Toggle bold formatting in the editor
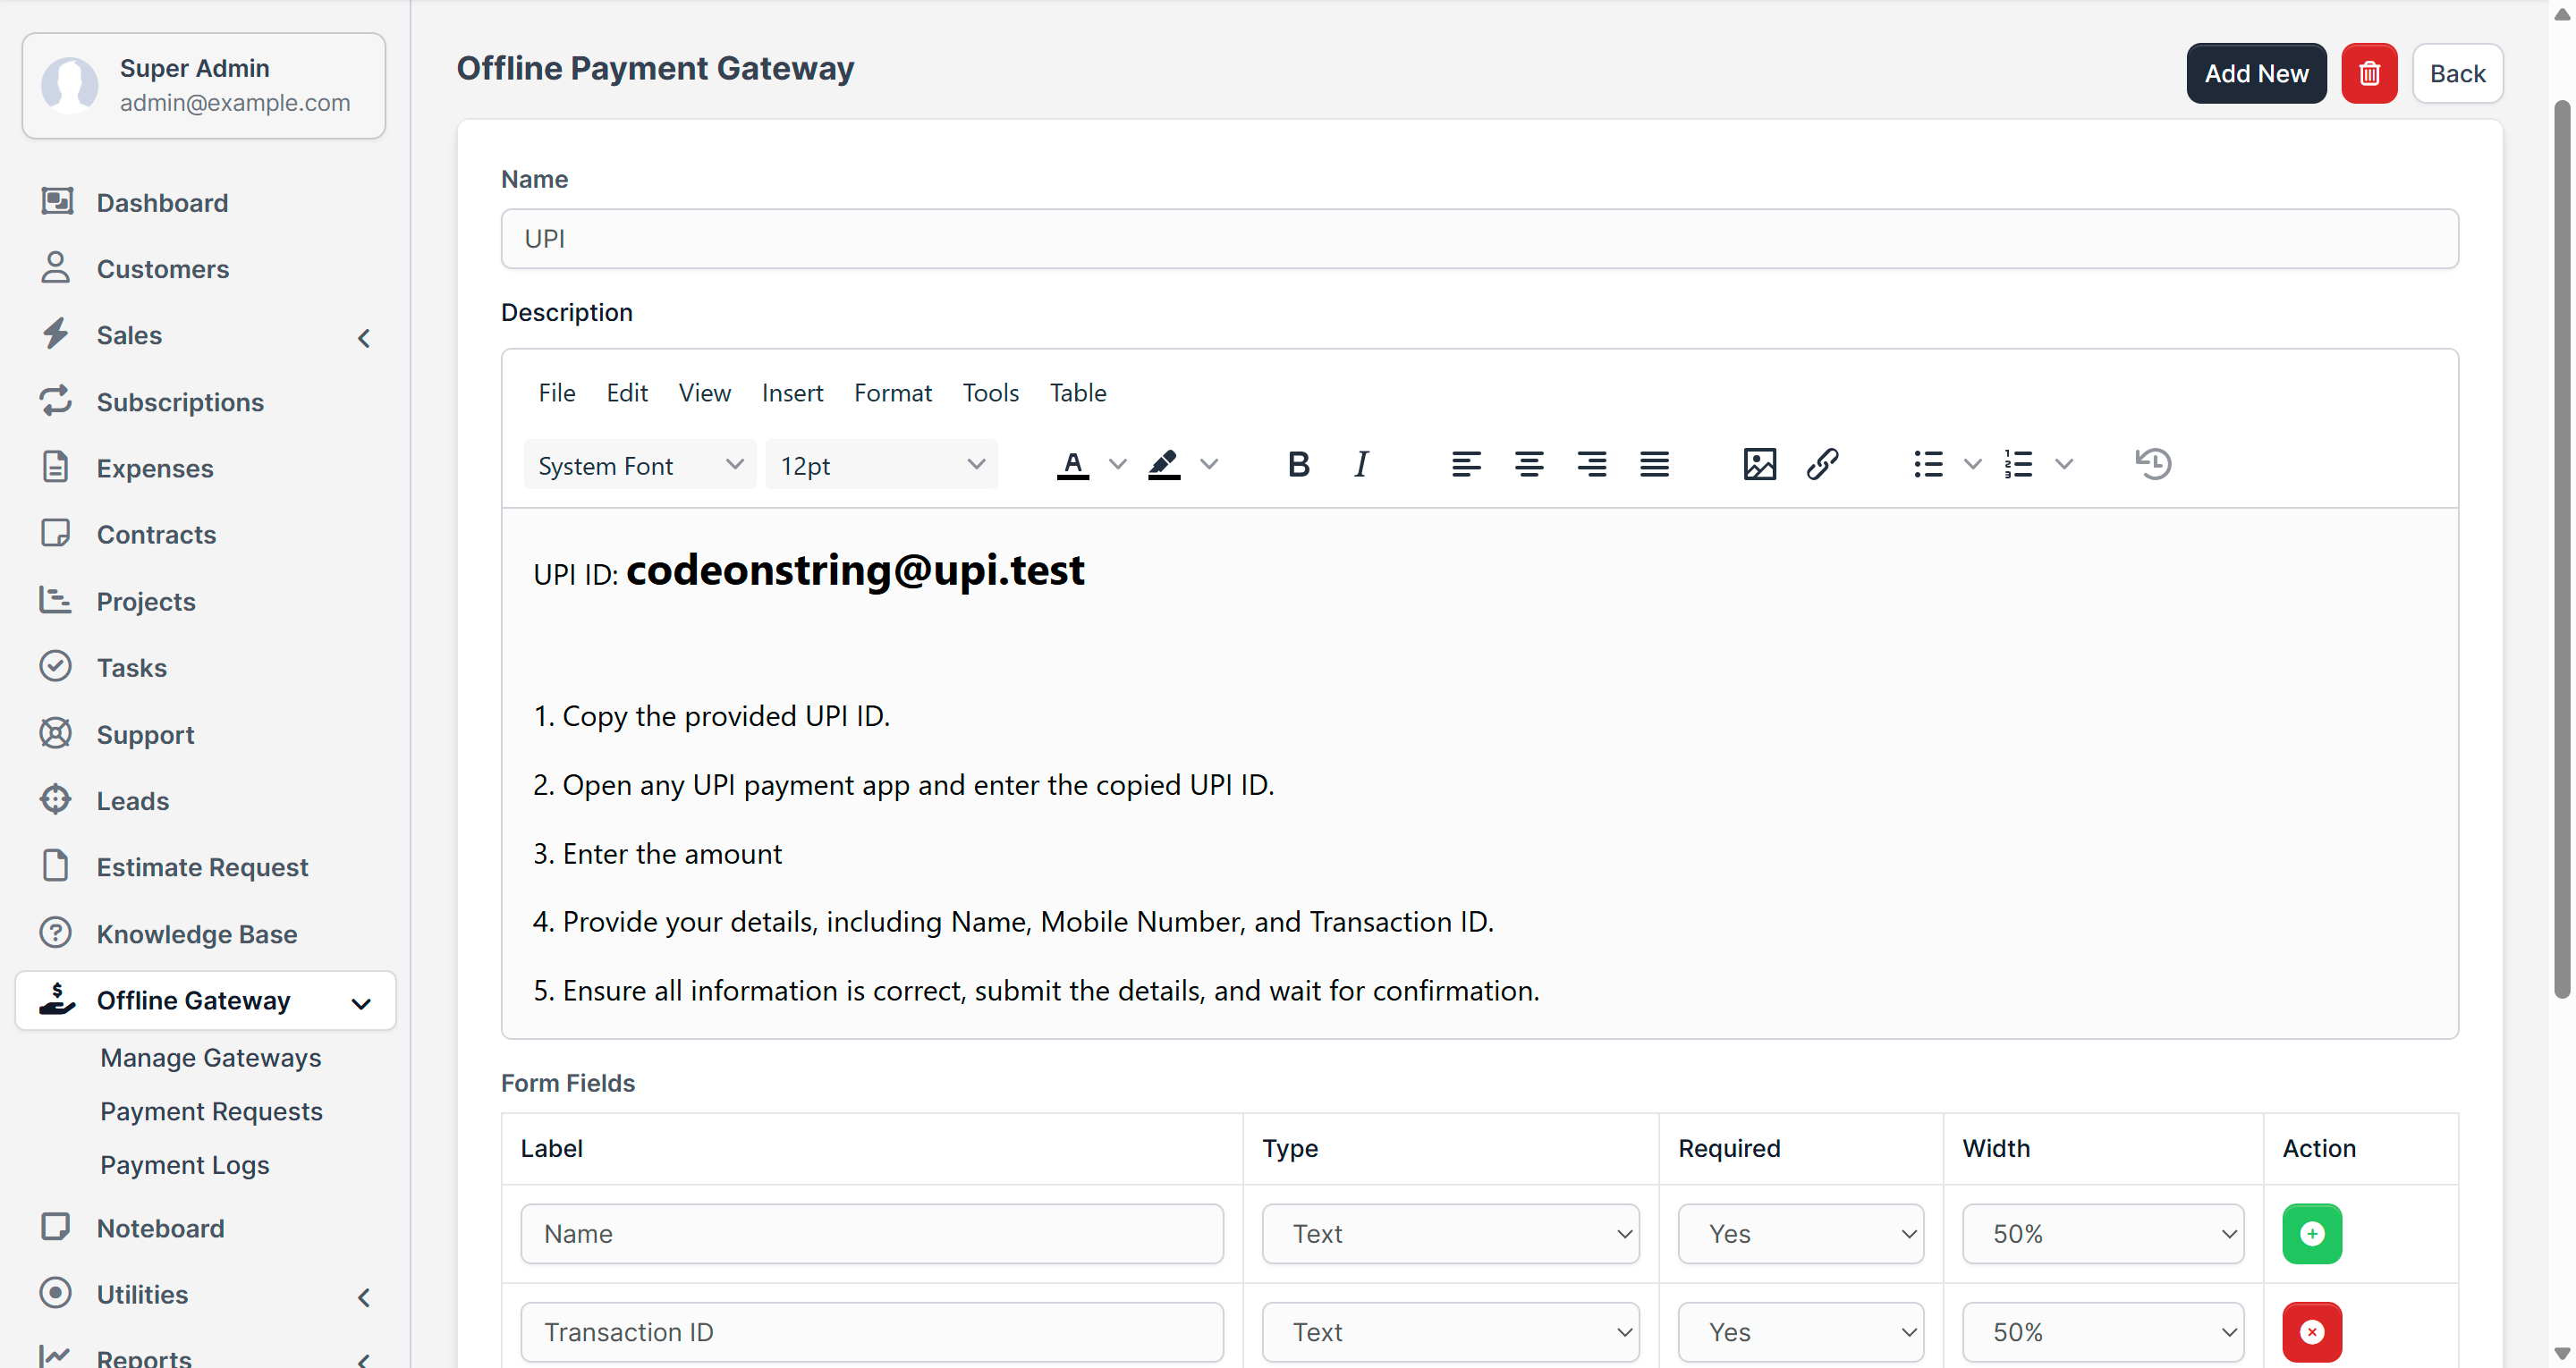The width and height of the screenshot is (2576, 1368). 1298,464
